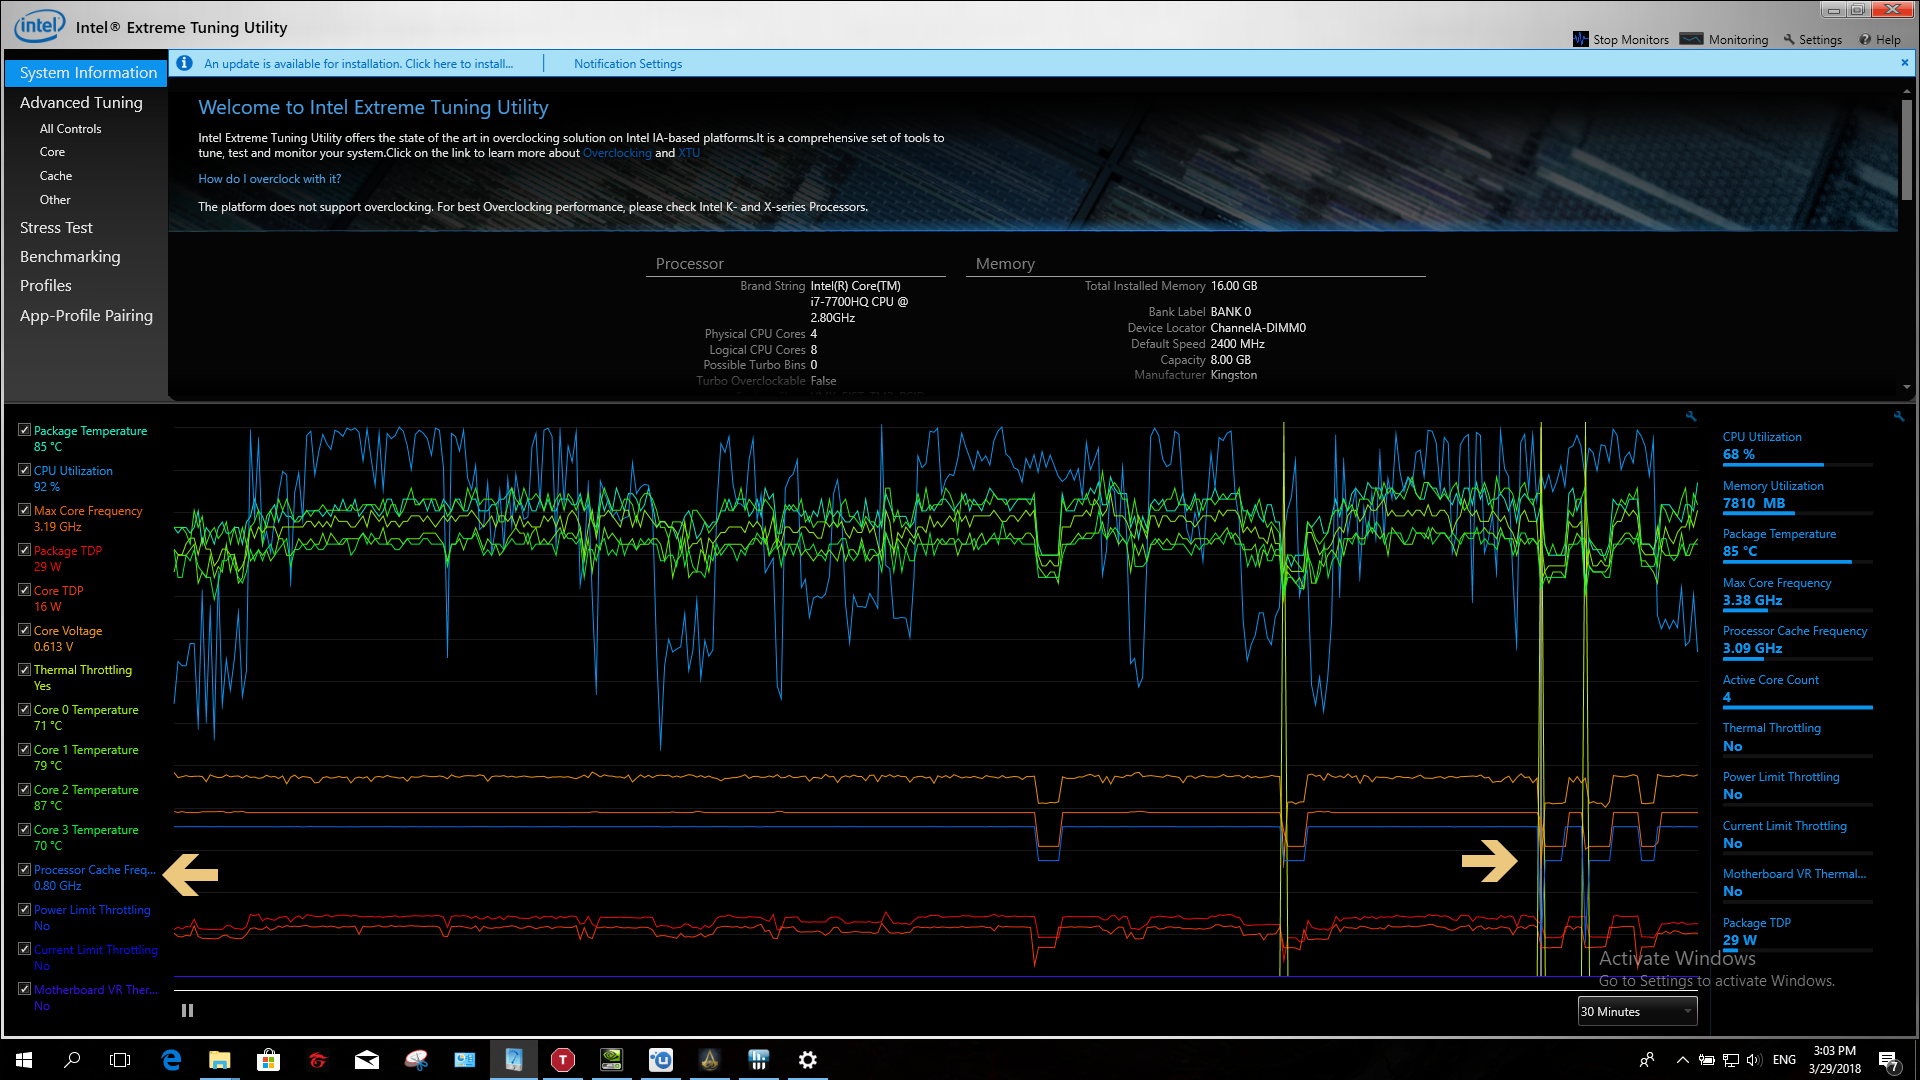The height and width of the screenshot is (1080, 1920).
Task: Open the Windows Start menu
Action: (x=24, y=1060)
